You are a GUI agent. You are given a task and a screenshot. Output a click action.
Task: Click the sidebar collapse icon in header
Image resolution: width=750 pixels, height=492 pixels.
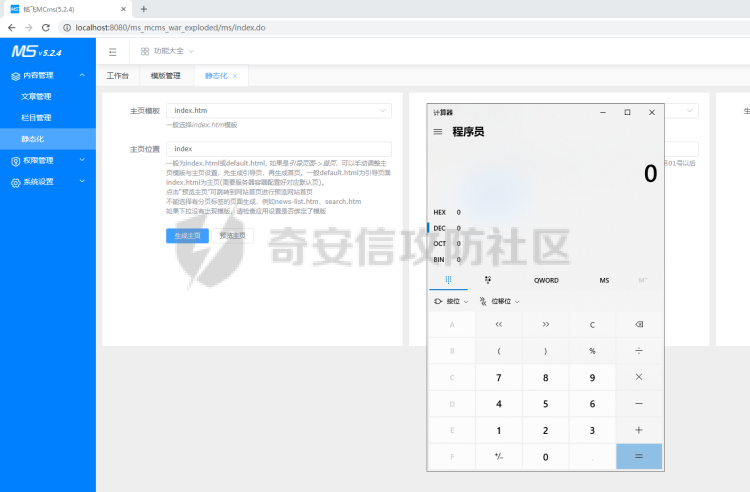(x=113, y=51)
